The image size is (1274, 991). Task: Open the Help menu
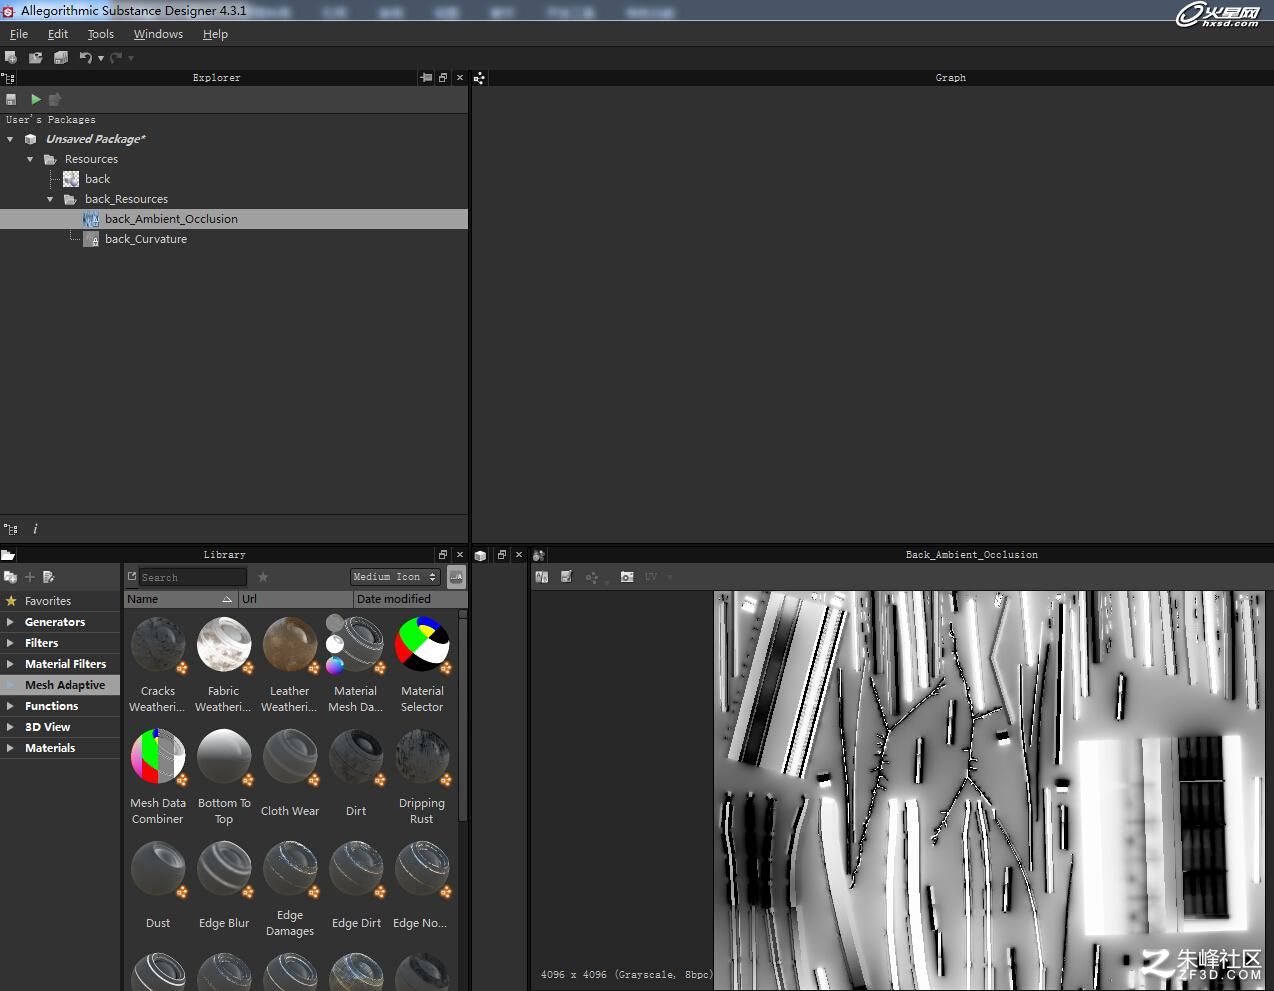[x=215, y=34]
